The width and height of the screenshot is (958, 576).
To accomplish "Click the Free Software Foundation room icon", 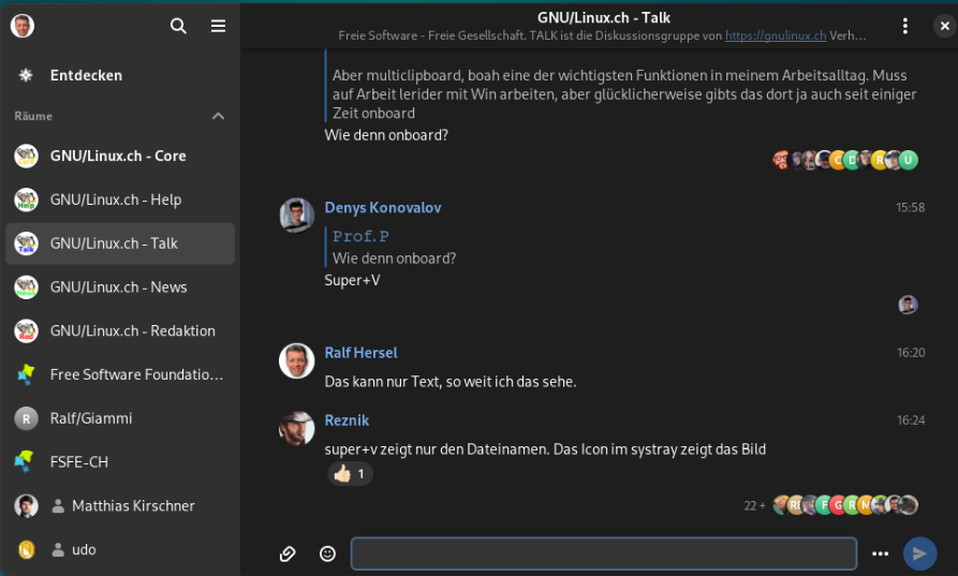I will pos(26,374).
